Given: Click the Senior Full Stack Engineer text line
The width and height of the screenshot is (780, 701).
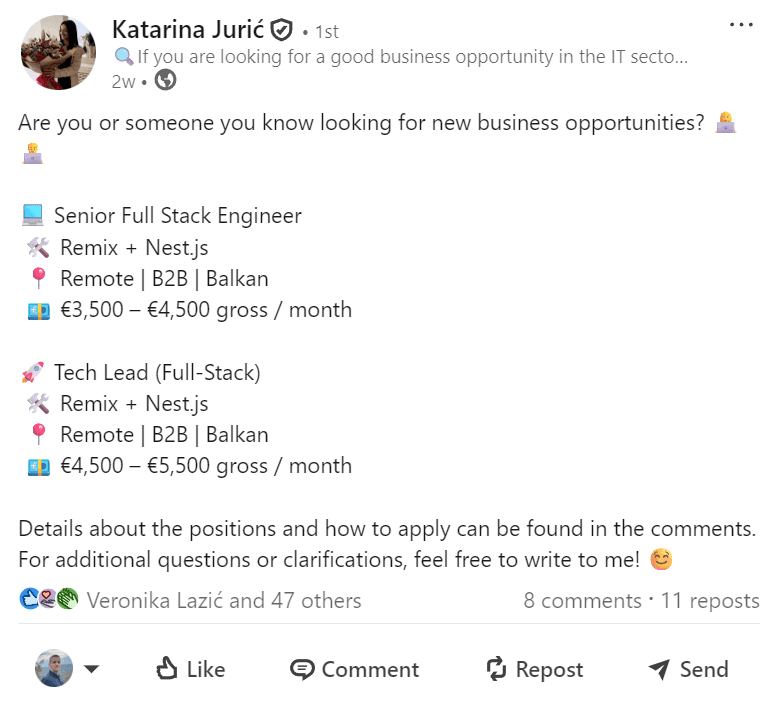Looking at the screenshot, I should pyautogui.click(x=177, y=215).
